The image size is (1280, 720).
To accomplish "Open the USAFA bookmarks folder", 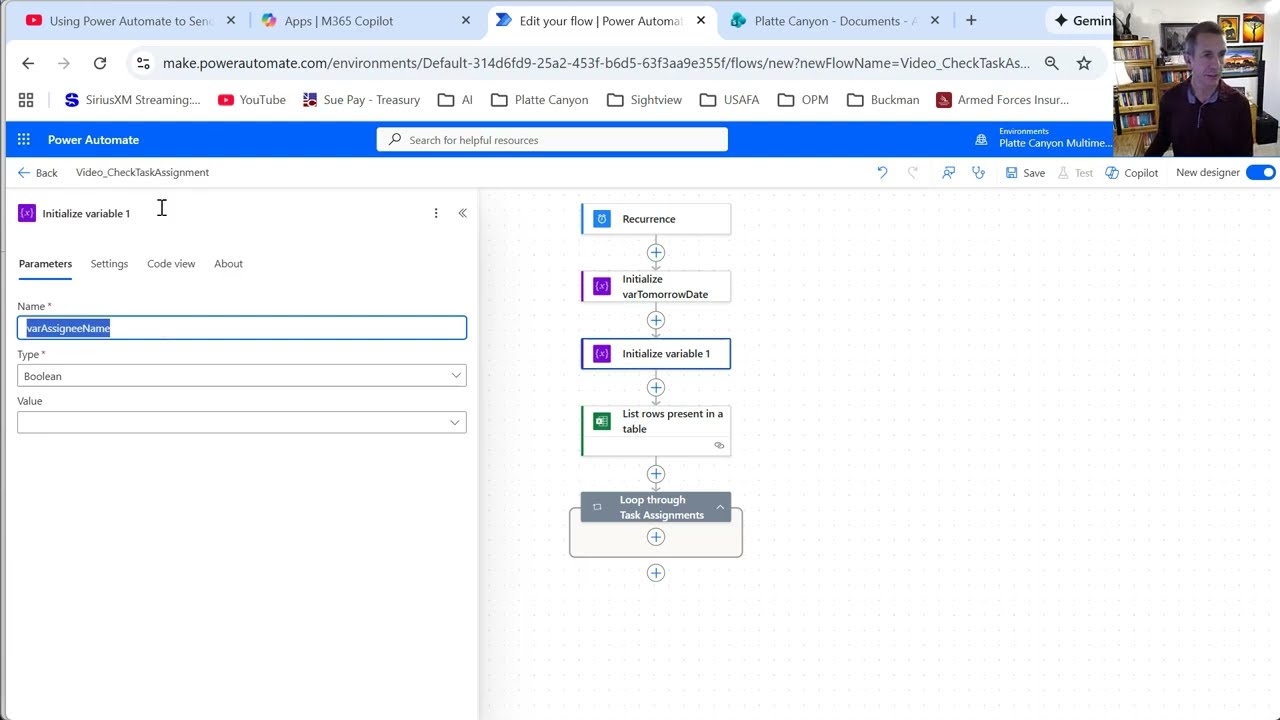I will click(730, 100).
